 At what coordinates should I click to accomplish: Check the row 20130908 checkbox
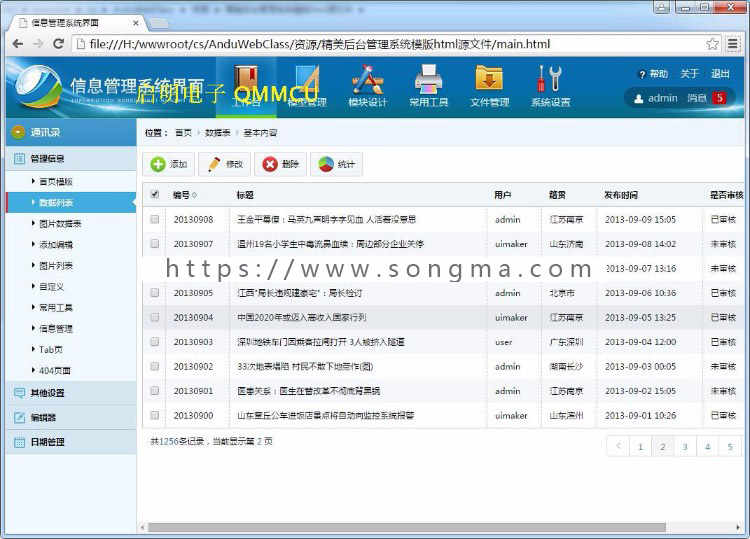[154, 219]
